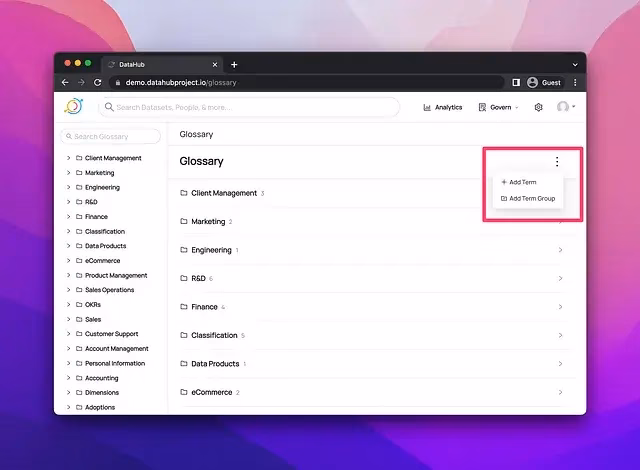The image size is (640, 470).
Task: Click the browser reload icon
Action: 98,82
